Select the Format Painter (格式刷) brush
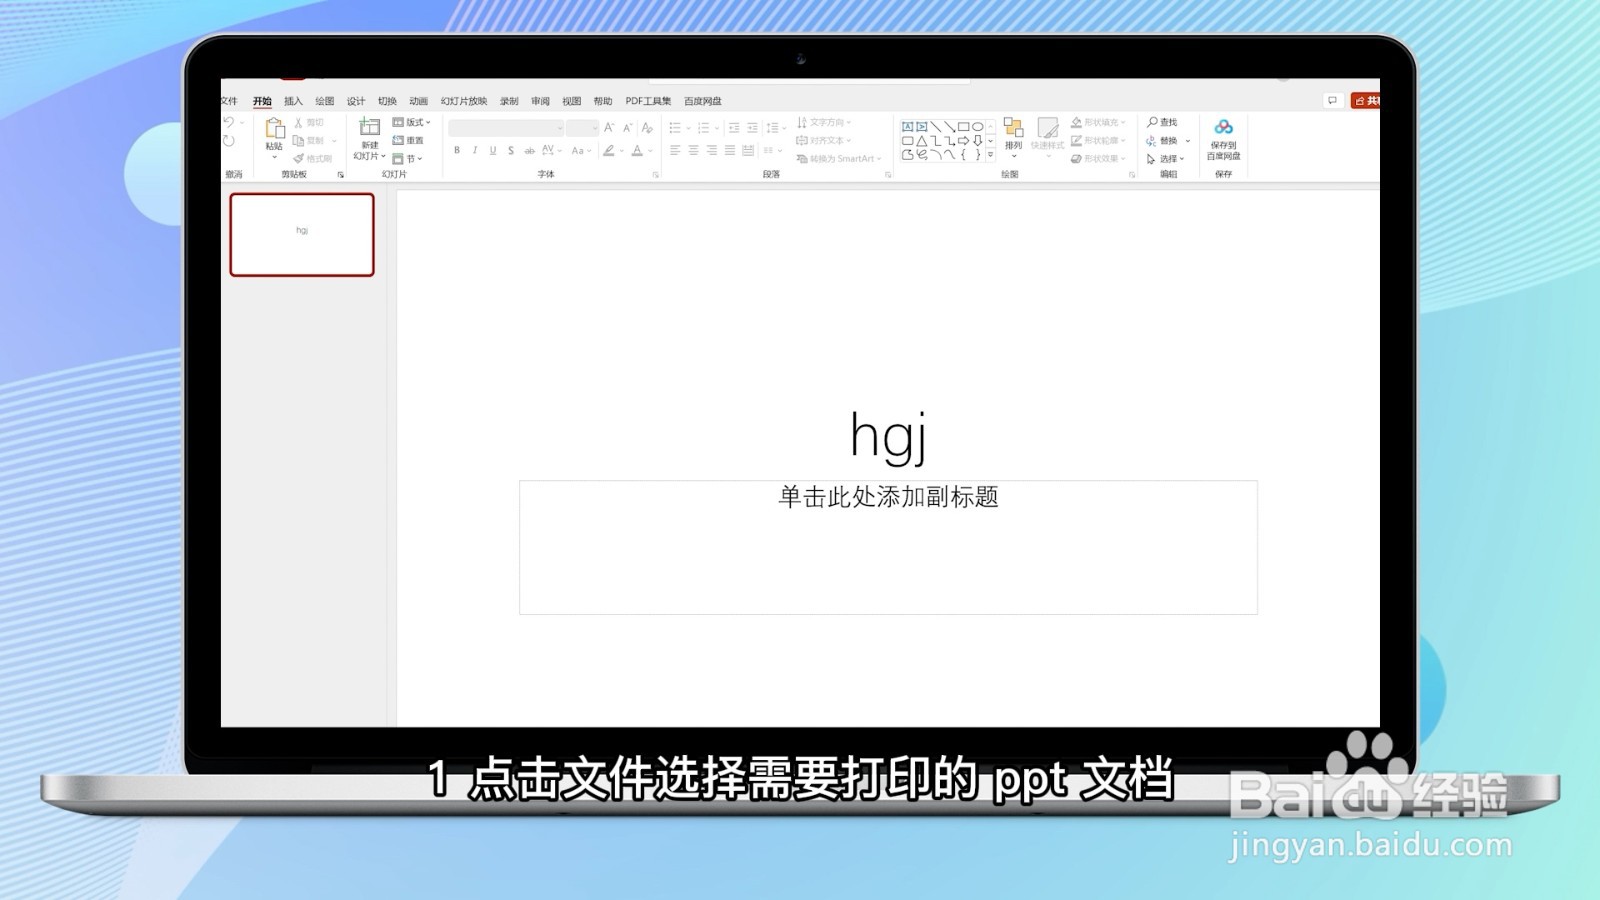 coord(298,158)
